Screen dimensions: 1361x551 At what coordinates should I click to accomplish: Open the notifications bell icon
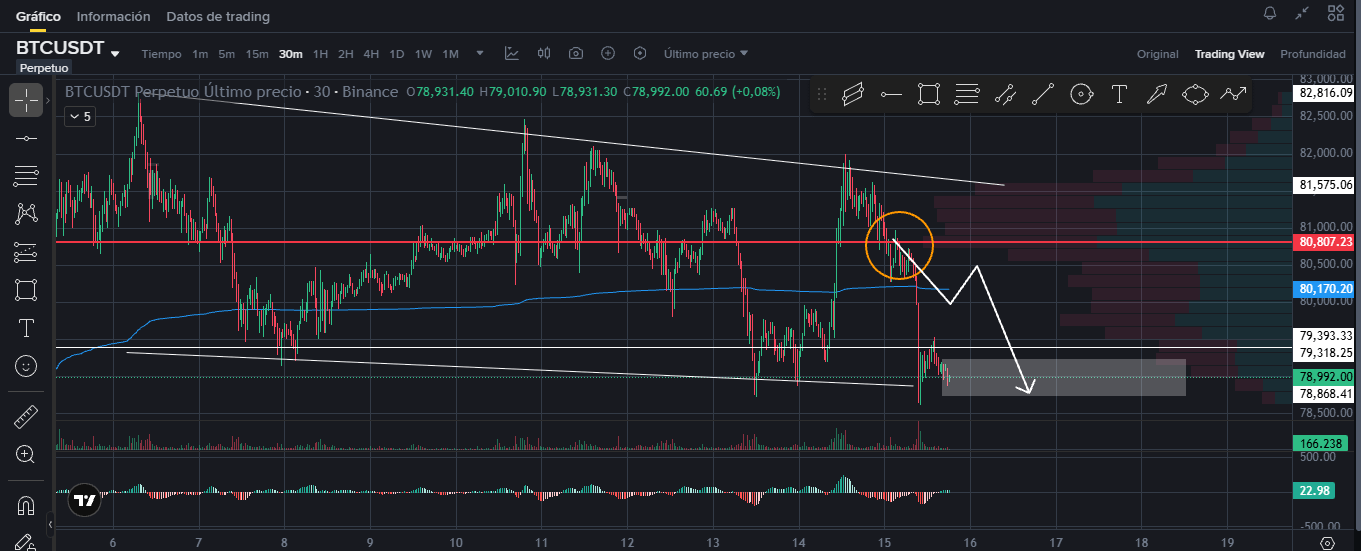pyautogui.click(x=1270, y=13)
